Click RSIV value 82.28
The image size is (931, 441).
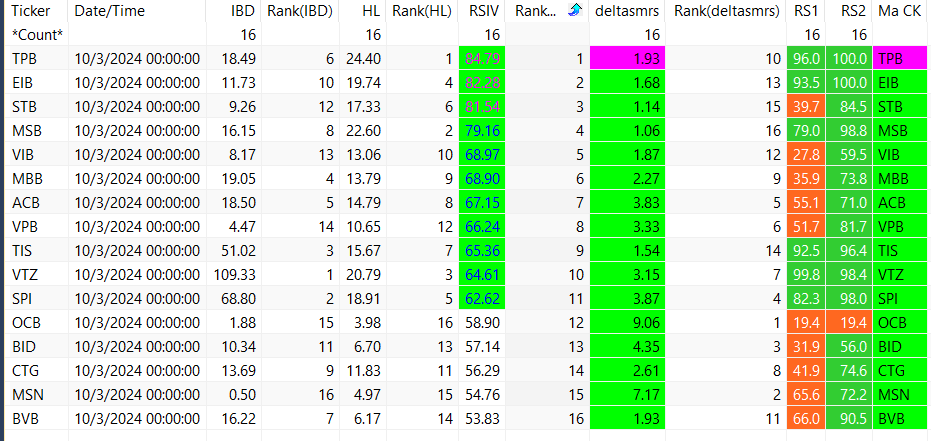(482, 83)
